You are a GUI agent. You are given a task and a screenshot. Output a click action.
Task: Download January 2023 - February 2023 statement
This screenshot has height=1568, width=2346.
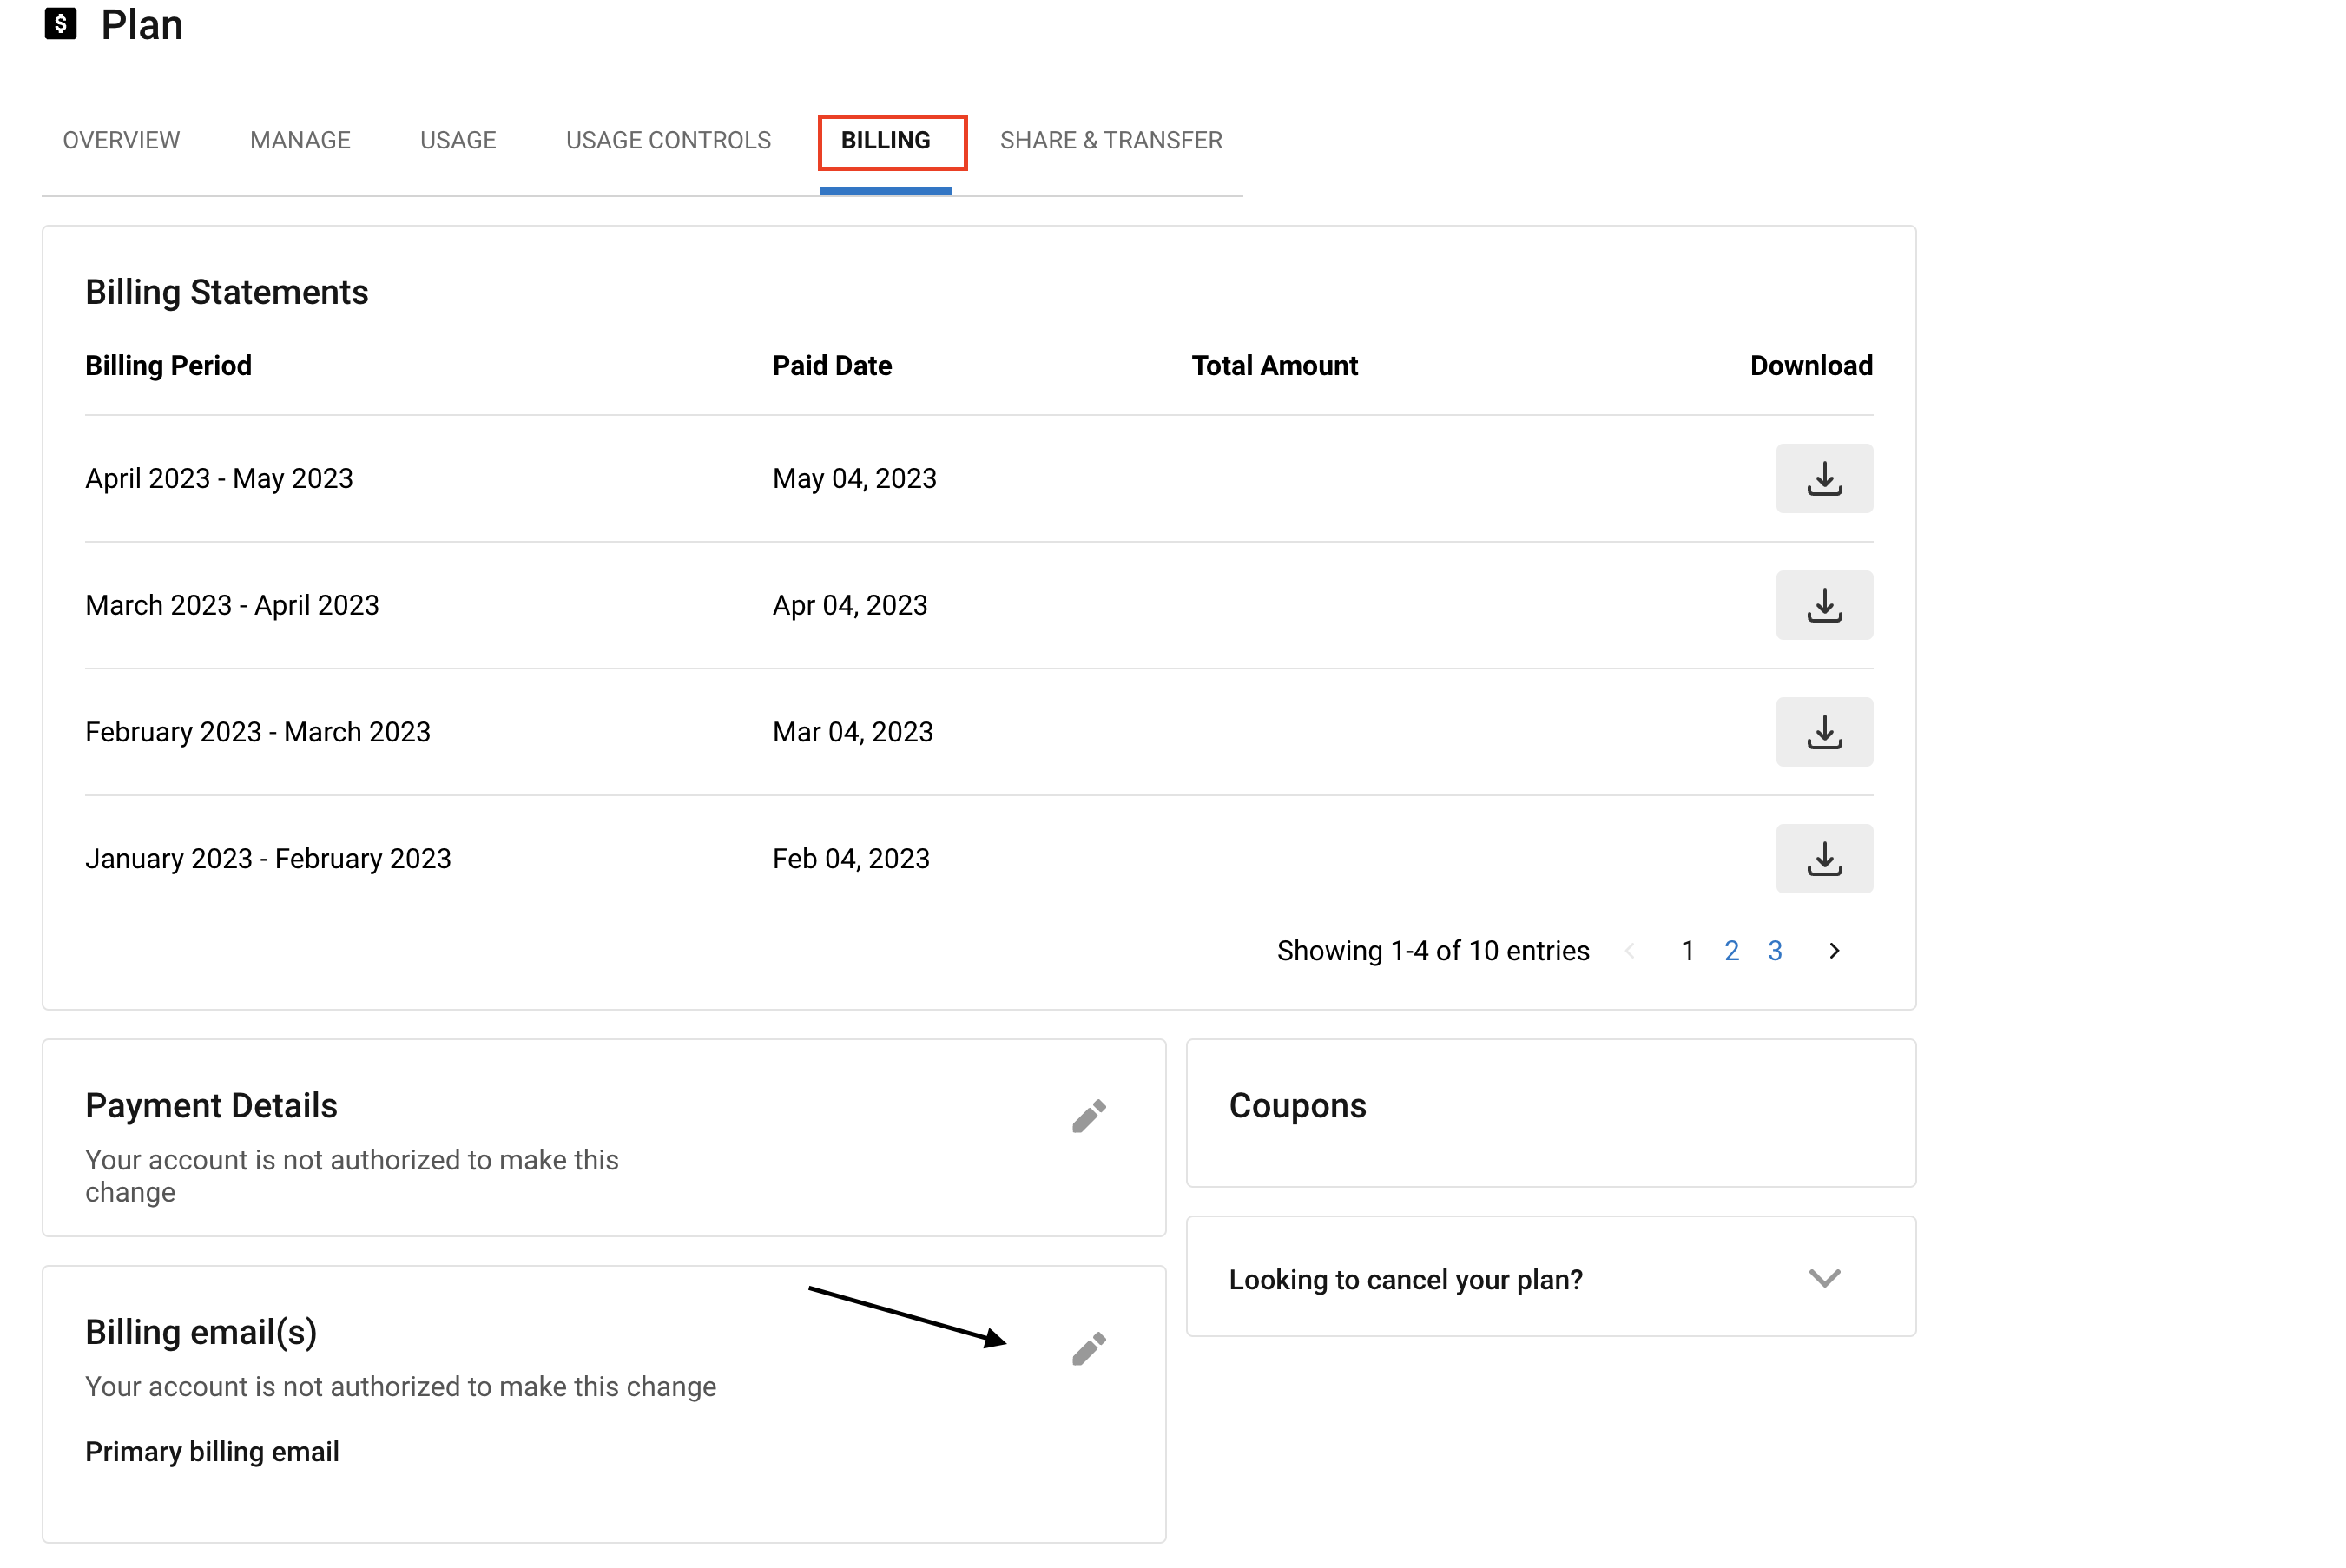tap(1823, 858)
